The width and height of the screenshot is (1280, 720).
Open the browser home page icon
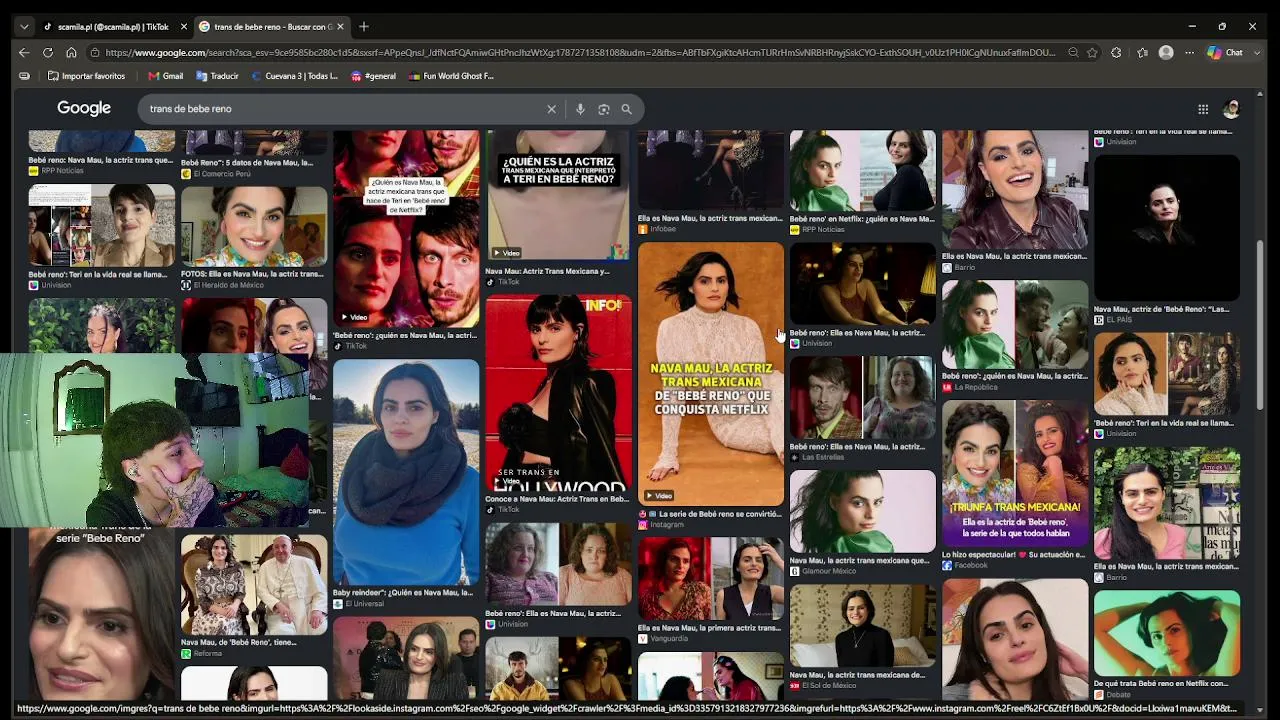click(x=71, y=53)
